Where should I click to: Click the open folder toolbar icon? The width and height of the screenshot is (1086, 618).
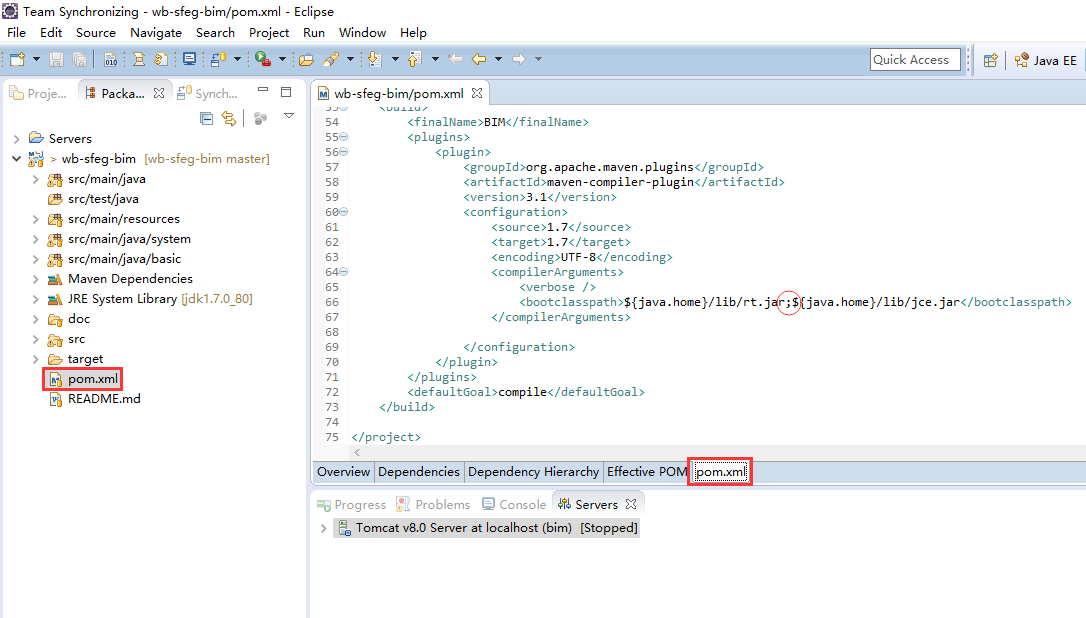click(x=306, y=60)
